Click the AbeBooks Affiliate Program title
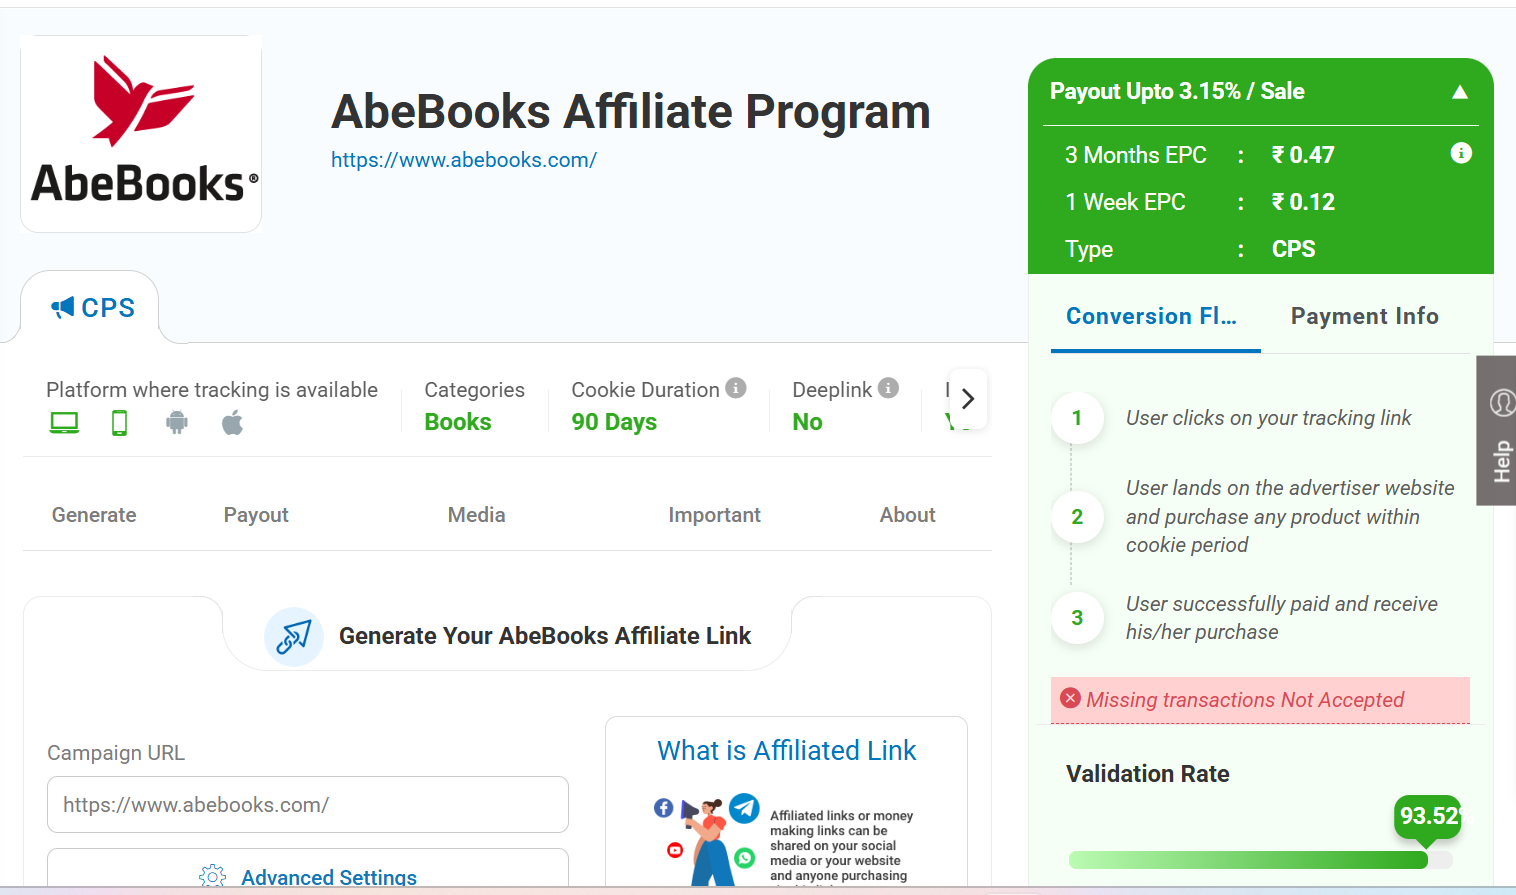 tap(631, 112)
